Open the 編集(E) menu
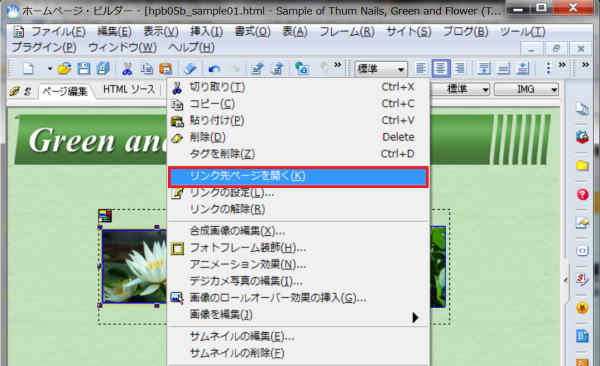 (114, 31)
